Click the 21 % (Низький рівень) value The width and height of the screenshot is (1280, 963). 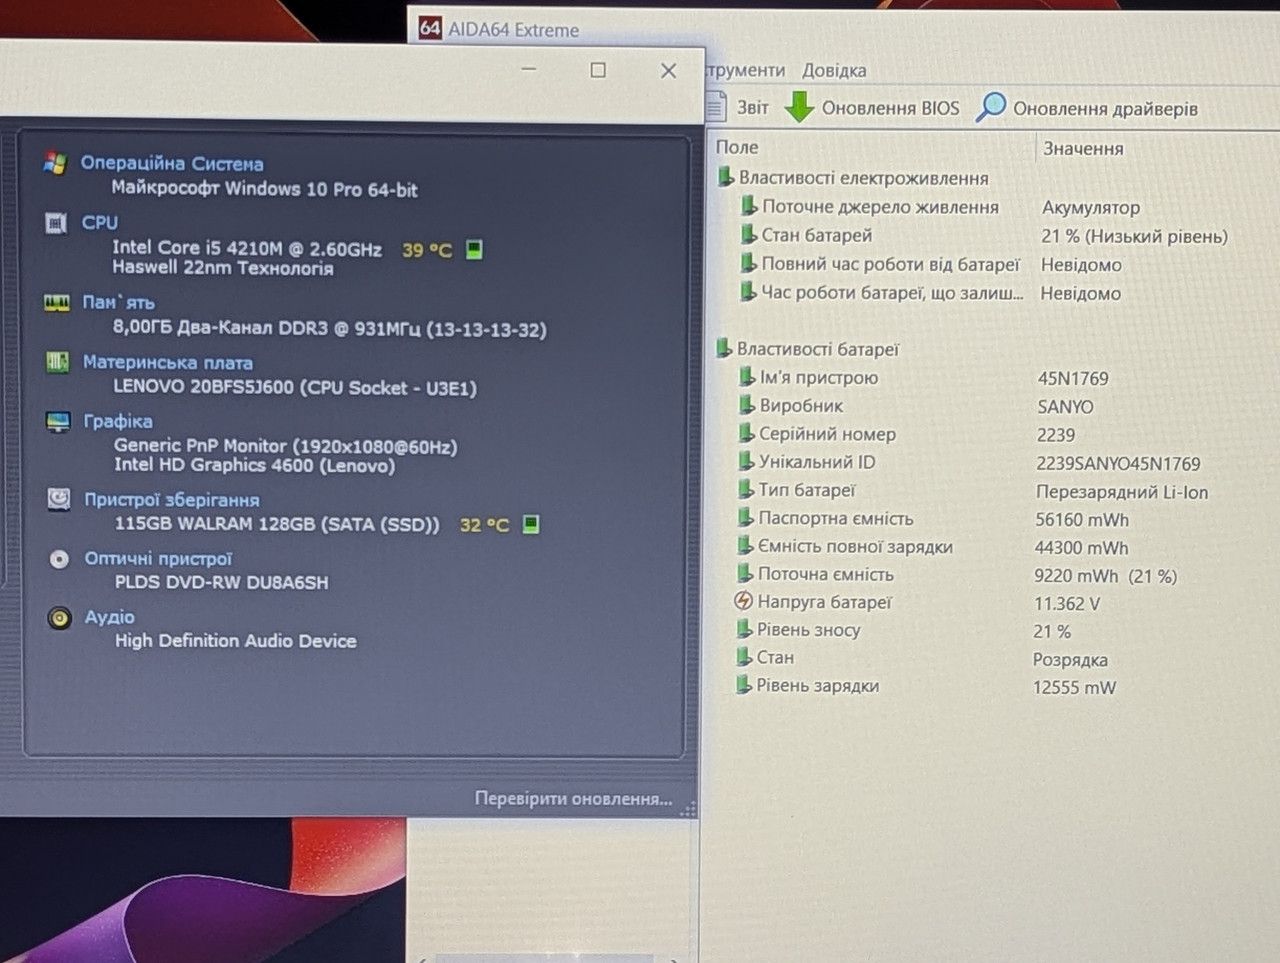coord(1134,237)
